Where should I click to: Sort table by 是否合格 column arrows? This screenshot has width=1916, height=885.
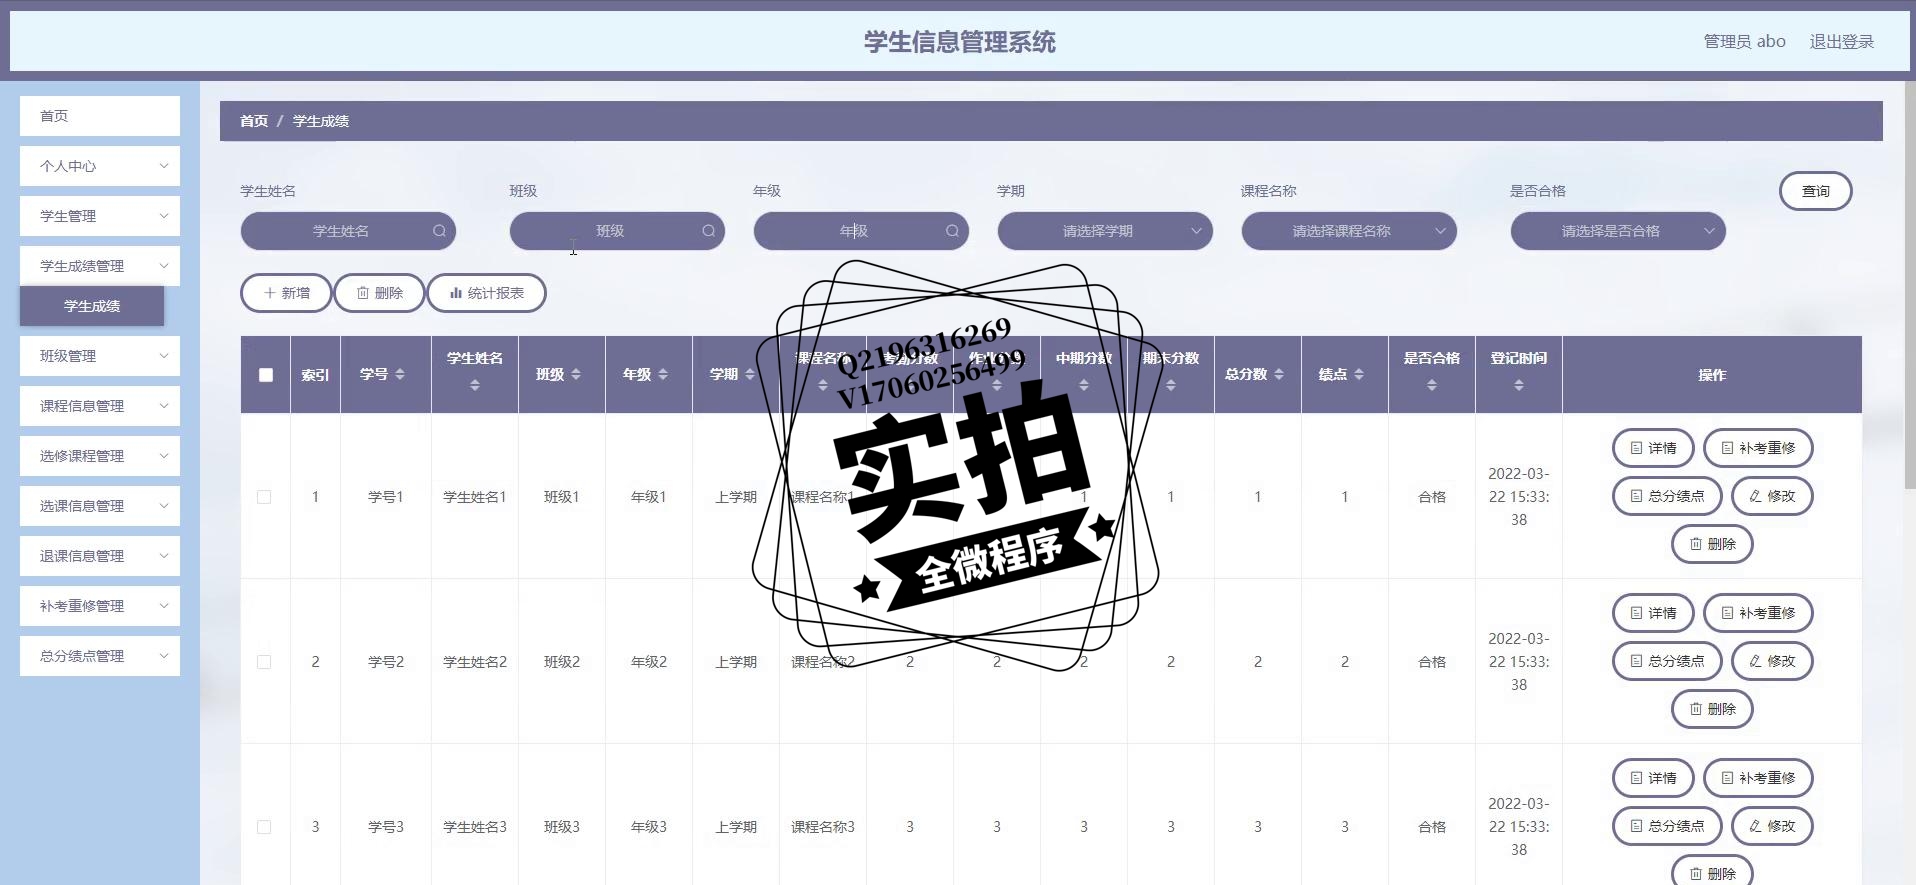(x=1432, y=385)
